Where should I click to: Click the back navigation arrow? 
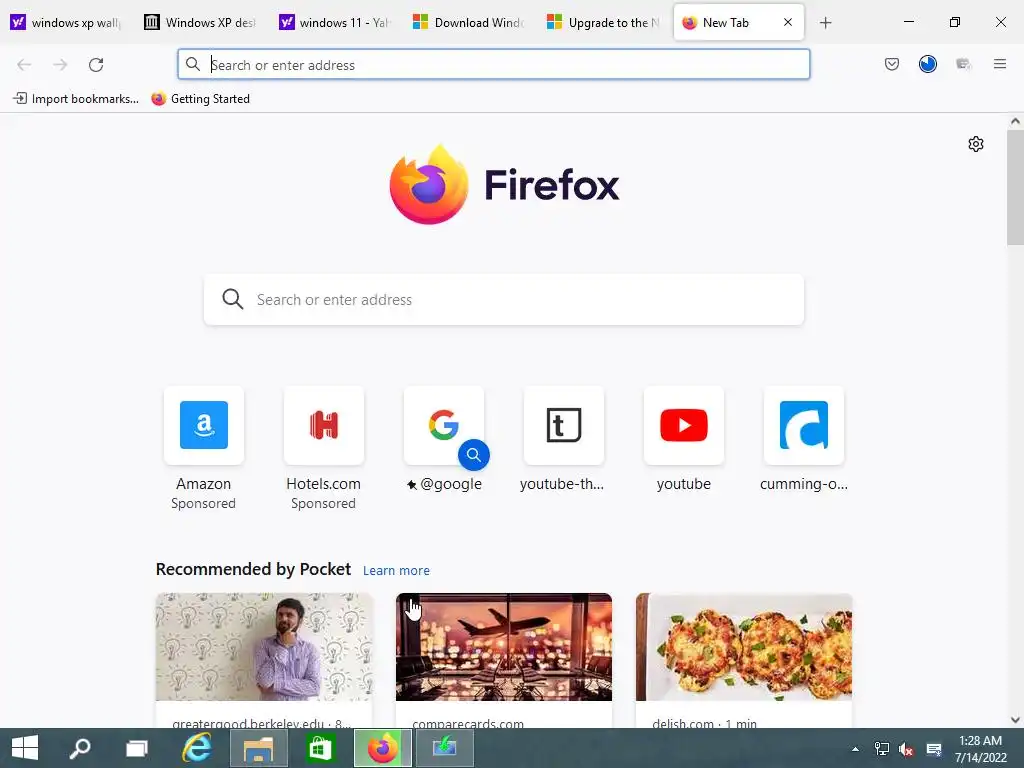(x=24, y=65)
